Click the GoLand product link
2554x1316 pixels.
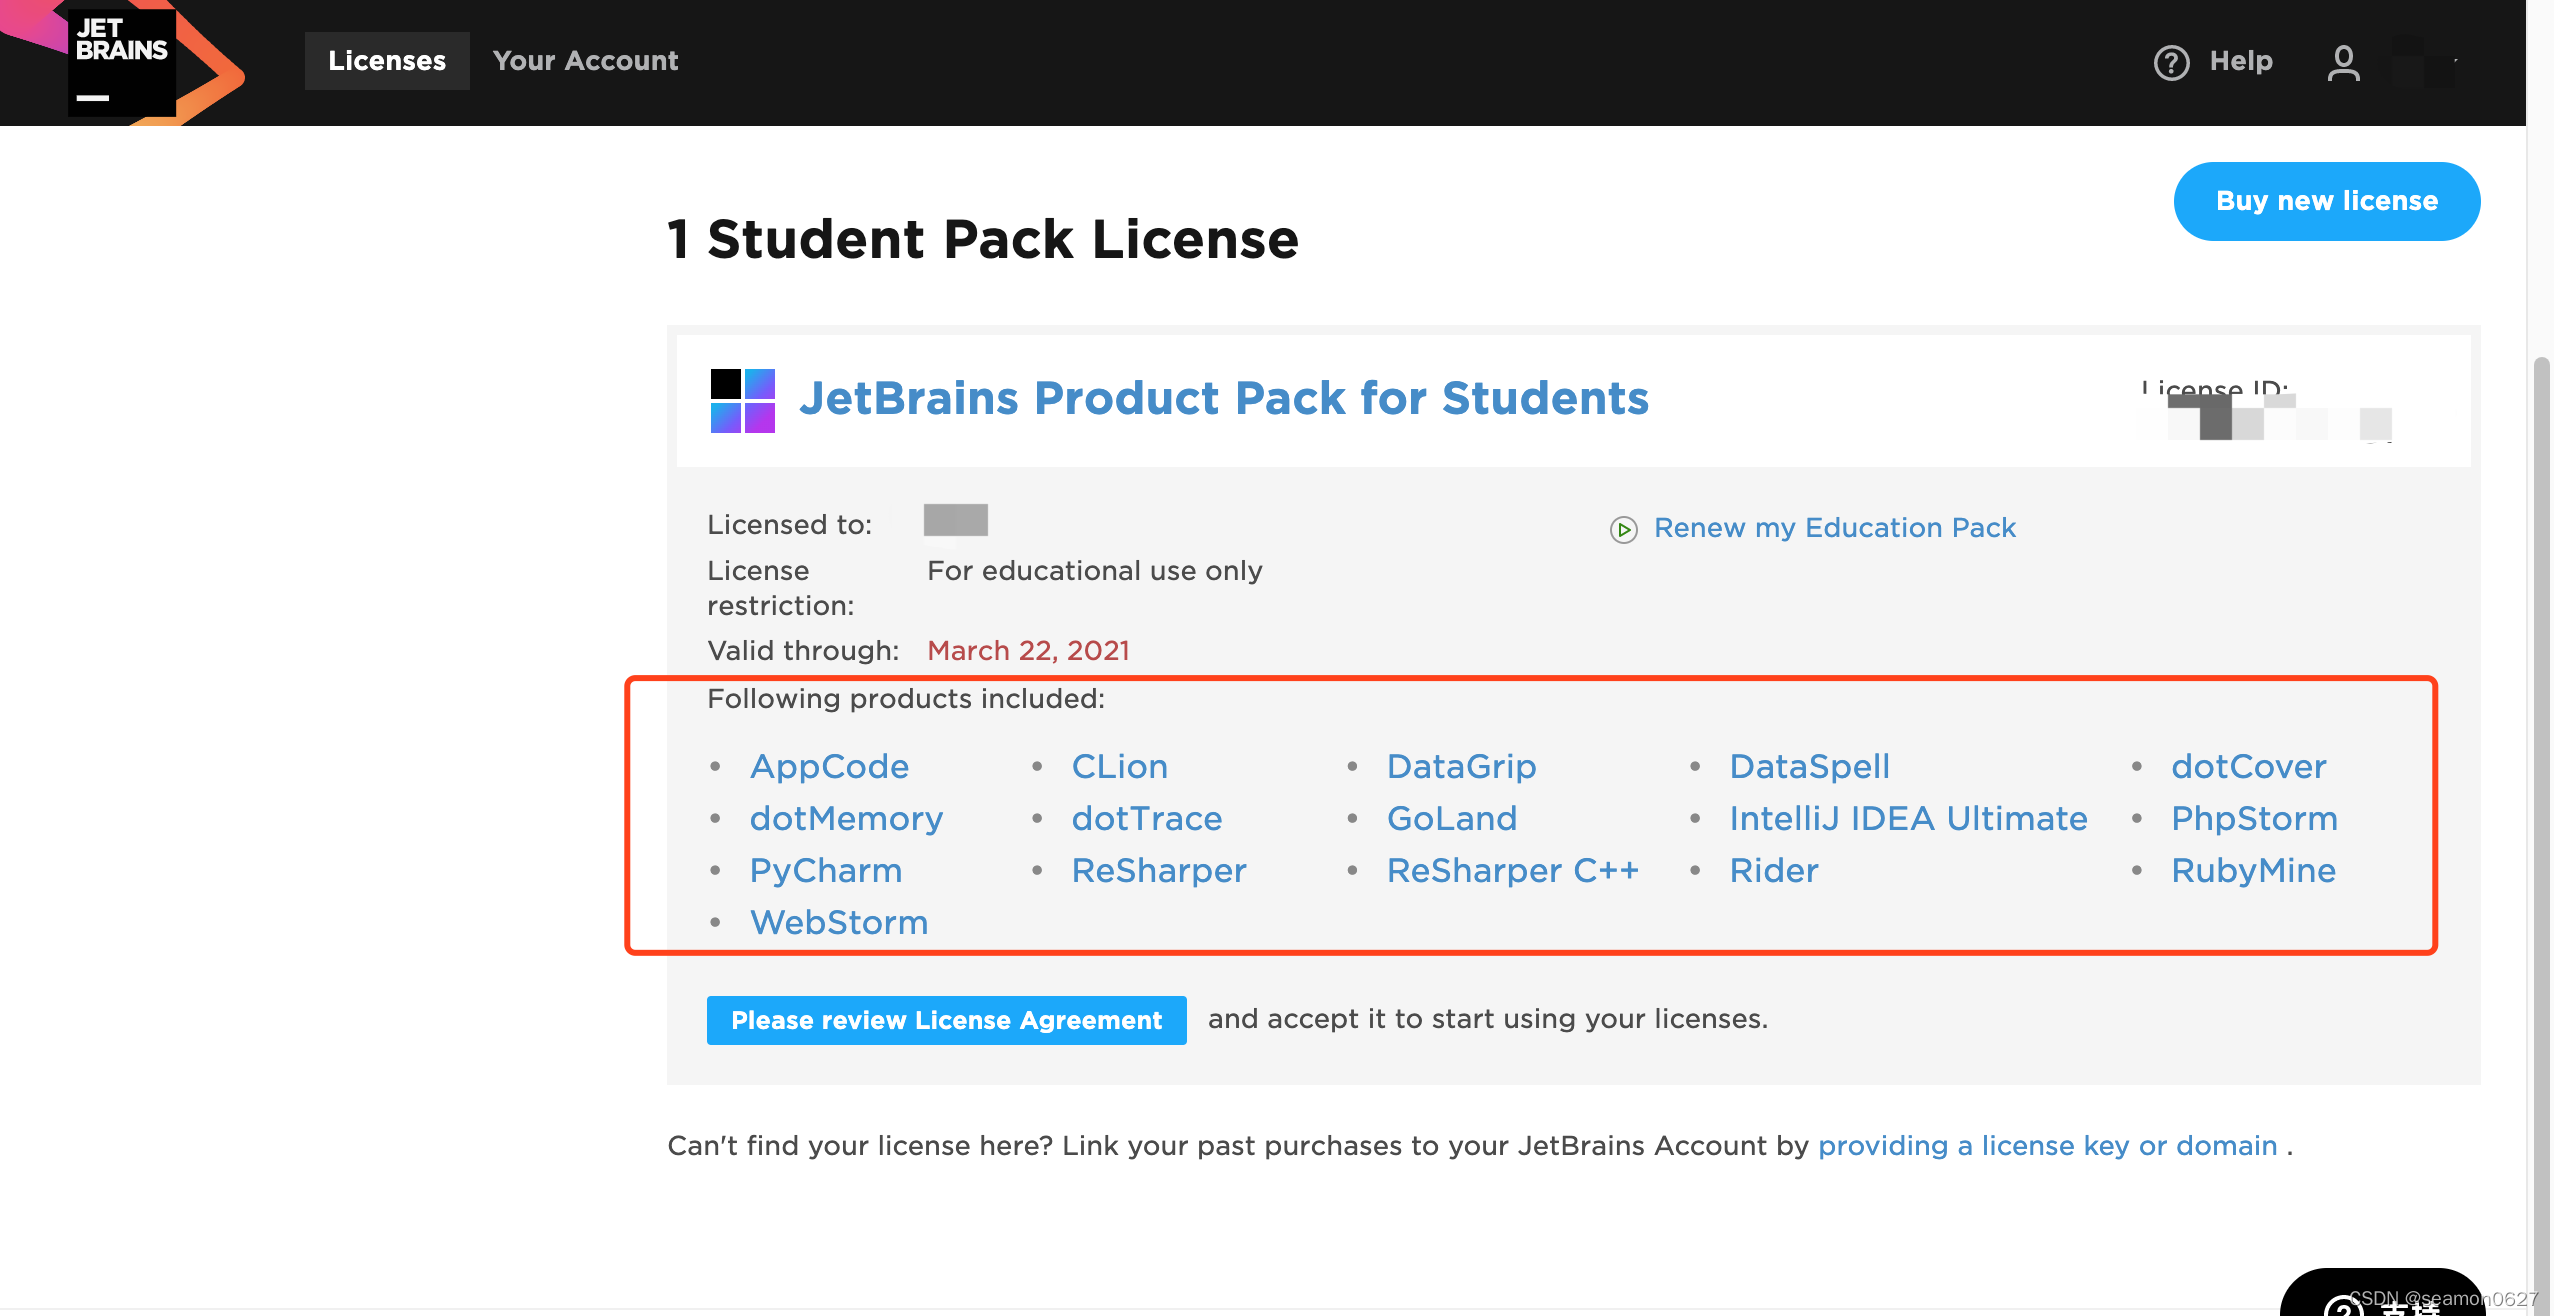pos(1450,817)
